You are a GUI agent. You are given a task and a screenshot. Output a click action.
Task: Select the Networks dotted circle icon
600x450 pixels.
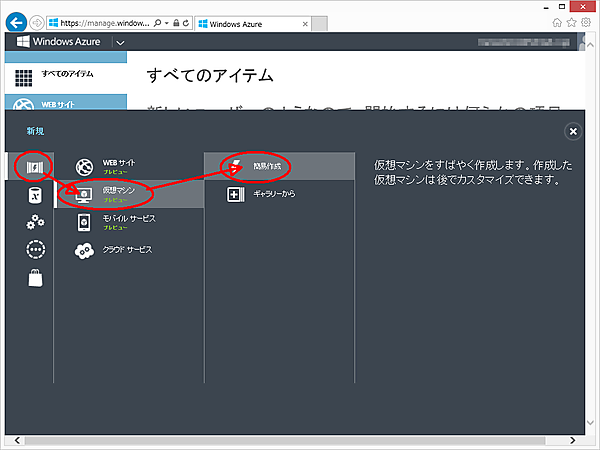pos(35,249)
